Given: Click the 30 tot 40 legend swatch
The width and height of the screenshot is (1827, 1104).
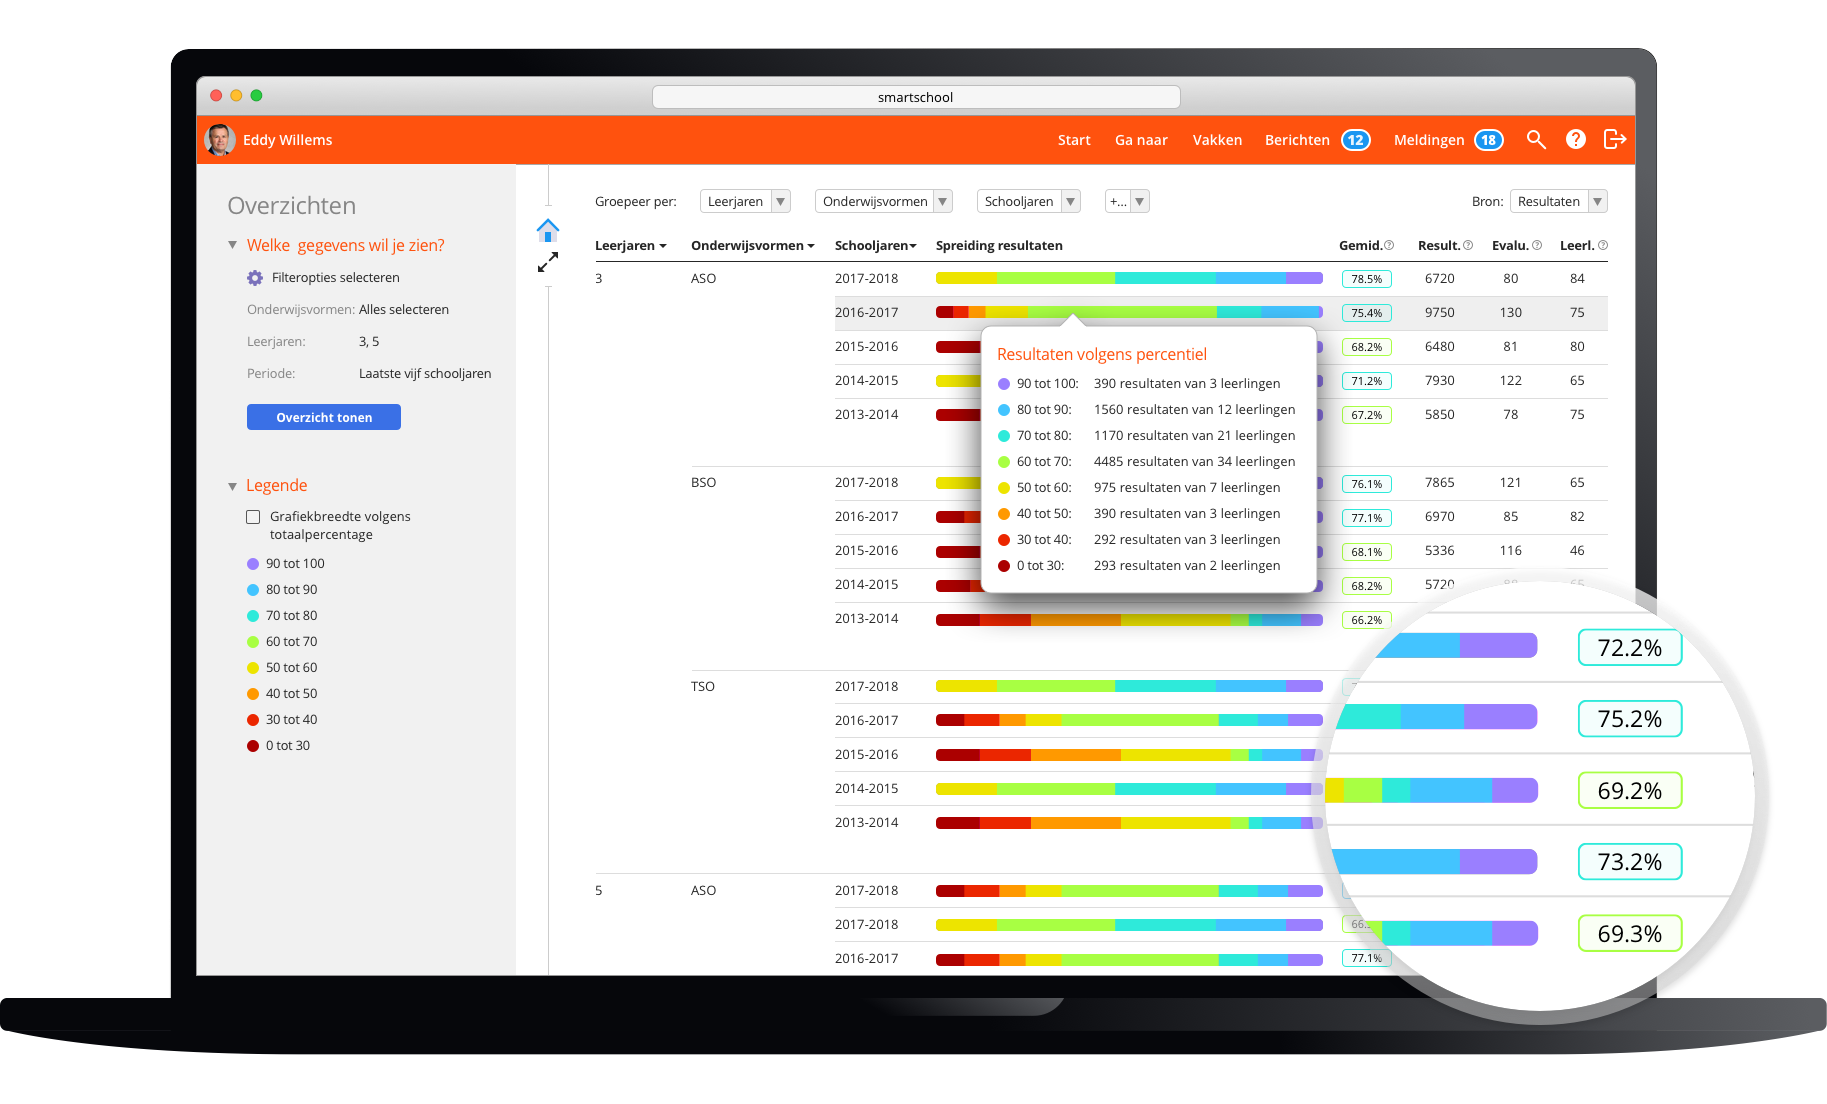Looking at the screenshot, I should click(x=253, y=720).
